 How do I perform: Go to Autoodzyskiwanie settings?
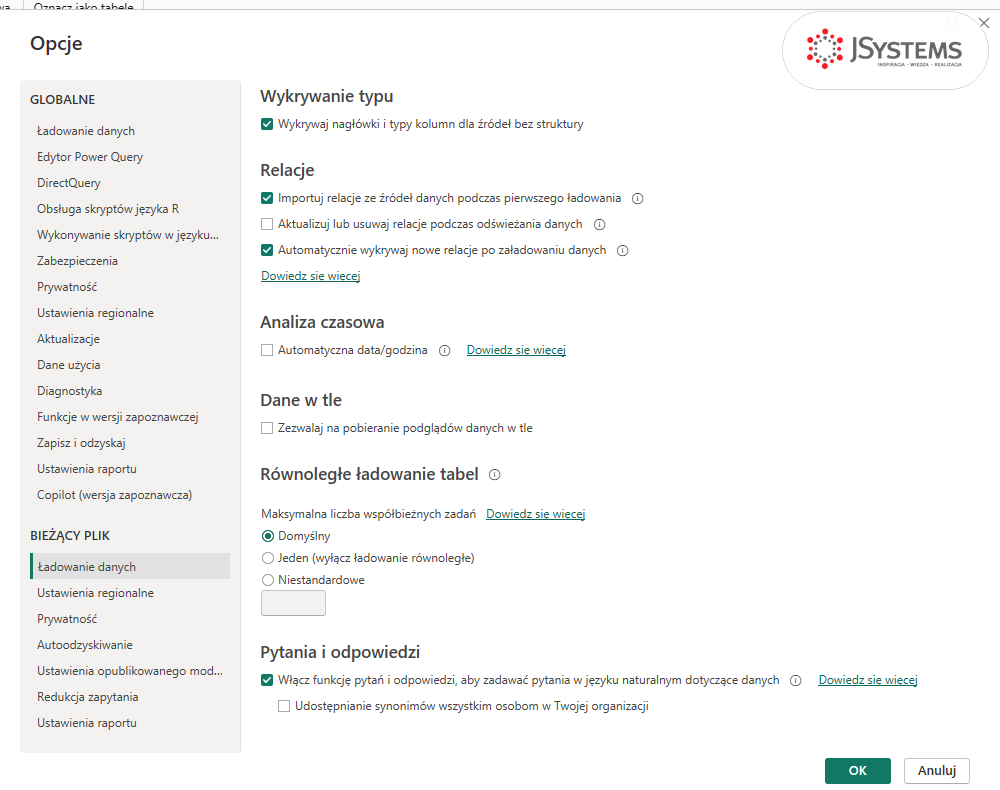point(130,645)
